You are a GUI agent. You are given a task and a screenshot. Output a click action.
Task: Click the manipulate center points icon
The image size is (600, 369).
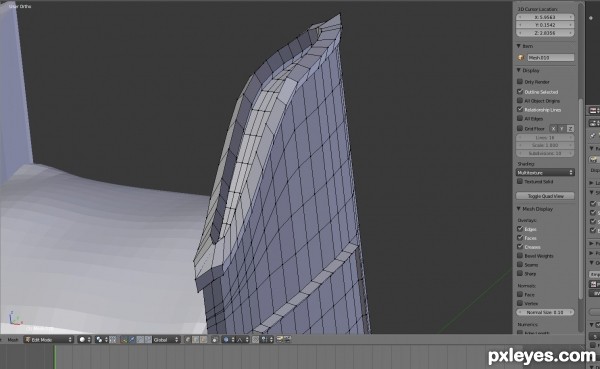pyautogui.click(x=112, y=340)
